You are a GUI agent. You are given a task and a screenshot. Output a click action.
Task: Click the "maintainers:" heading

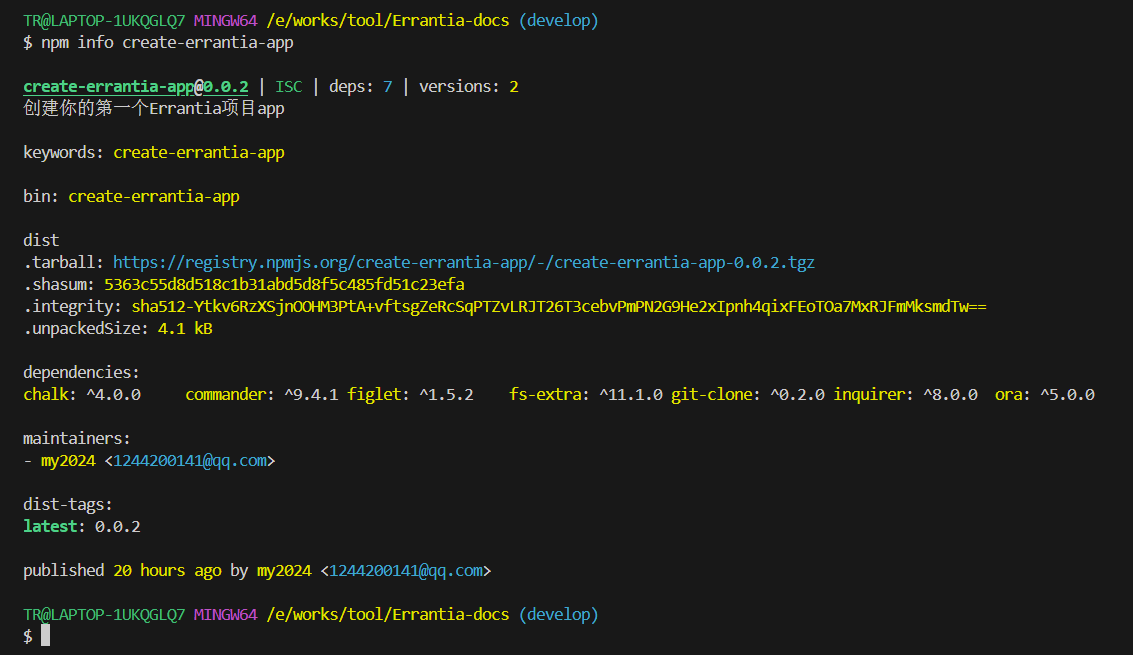tap(77, 439)
